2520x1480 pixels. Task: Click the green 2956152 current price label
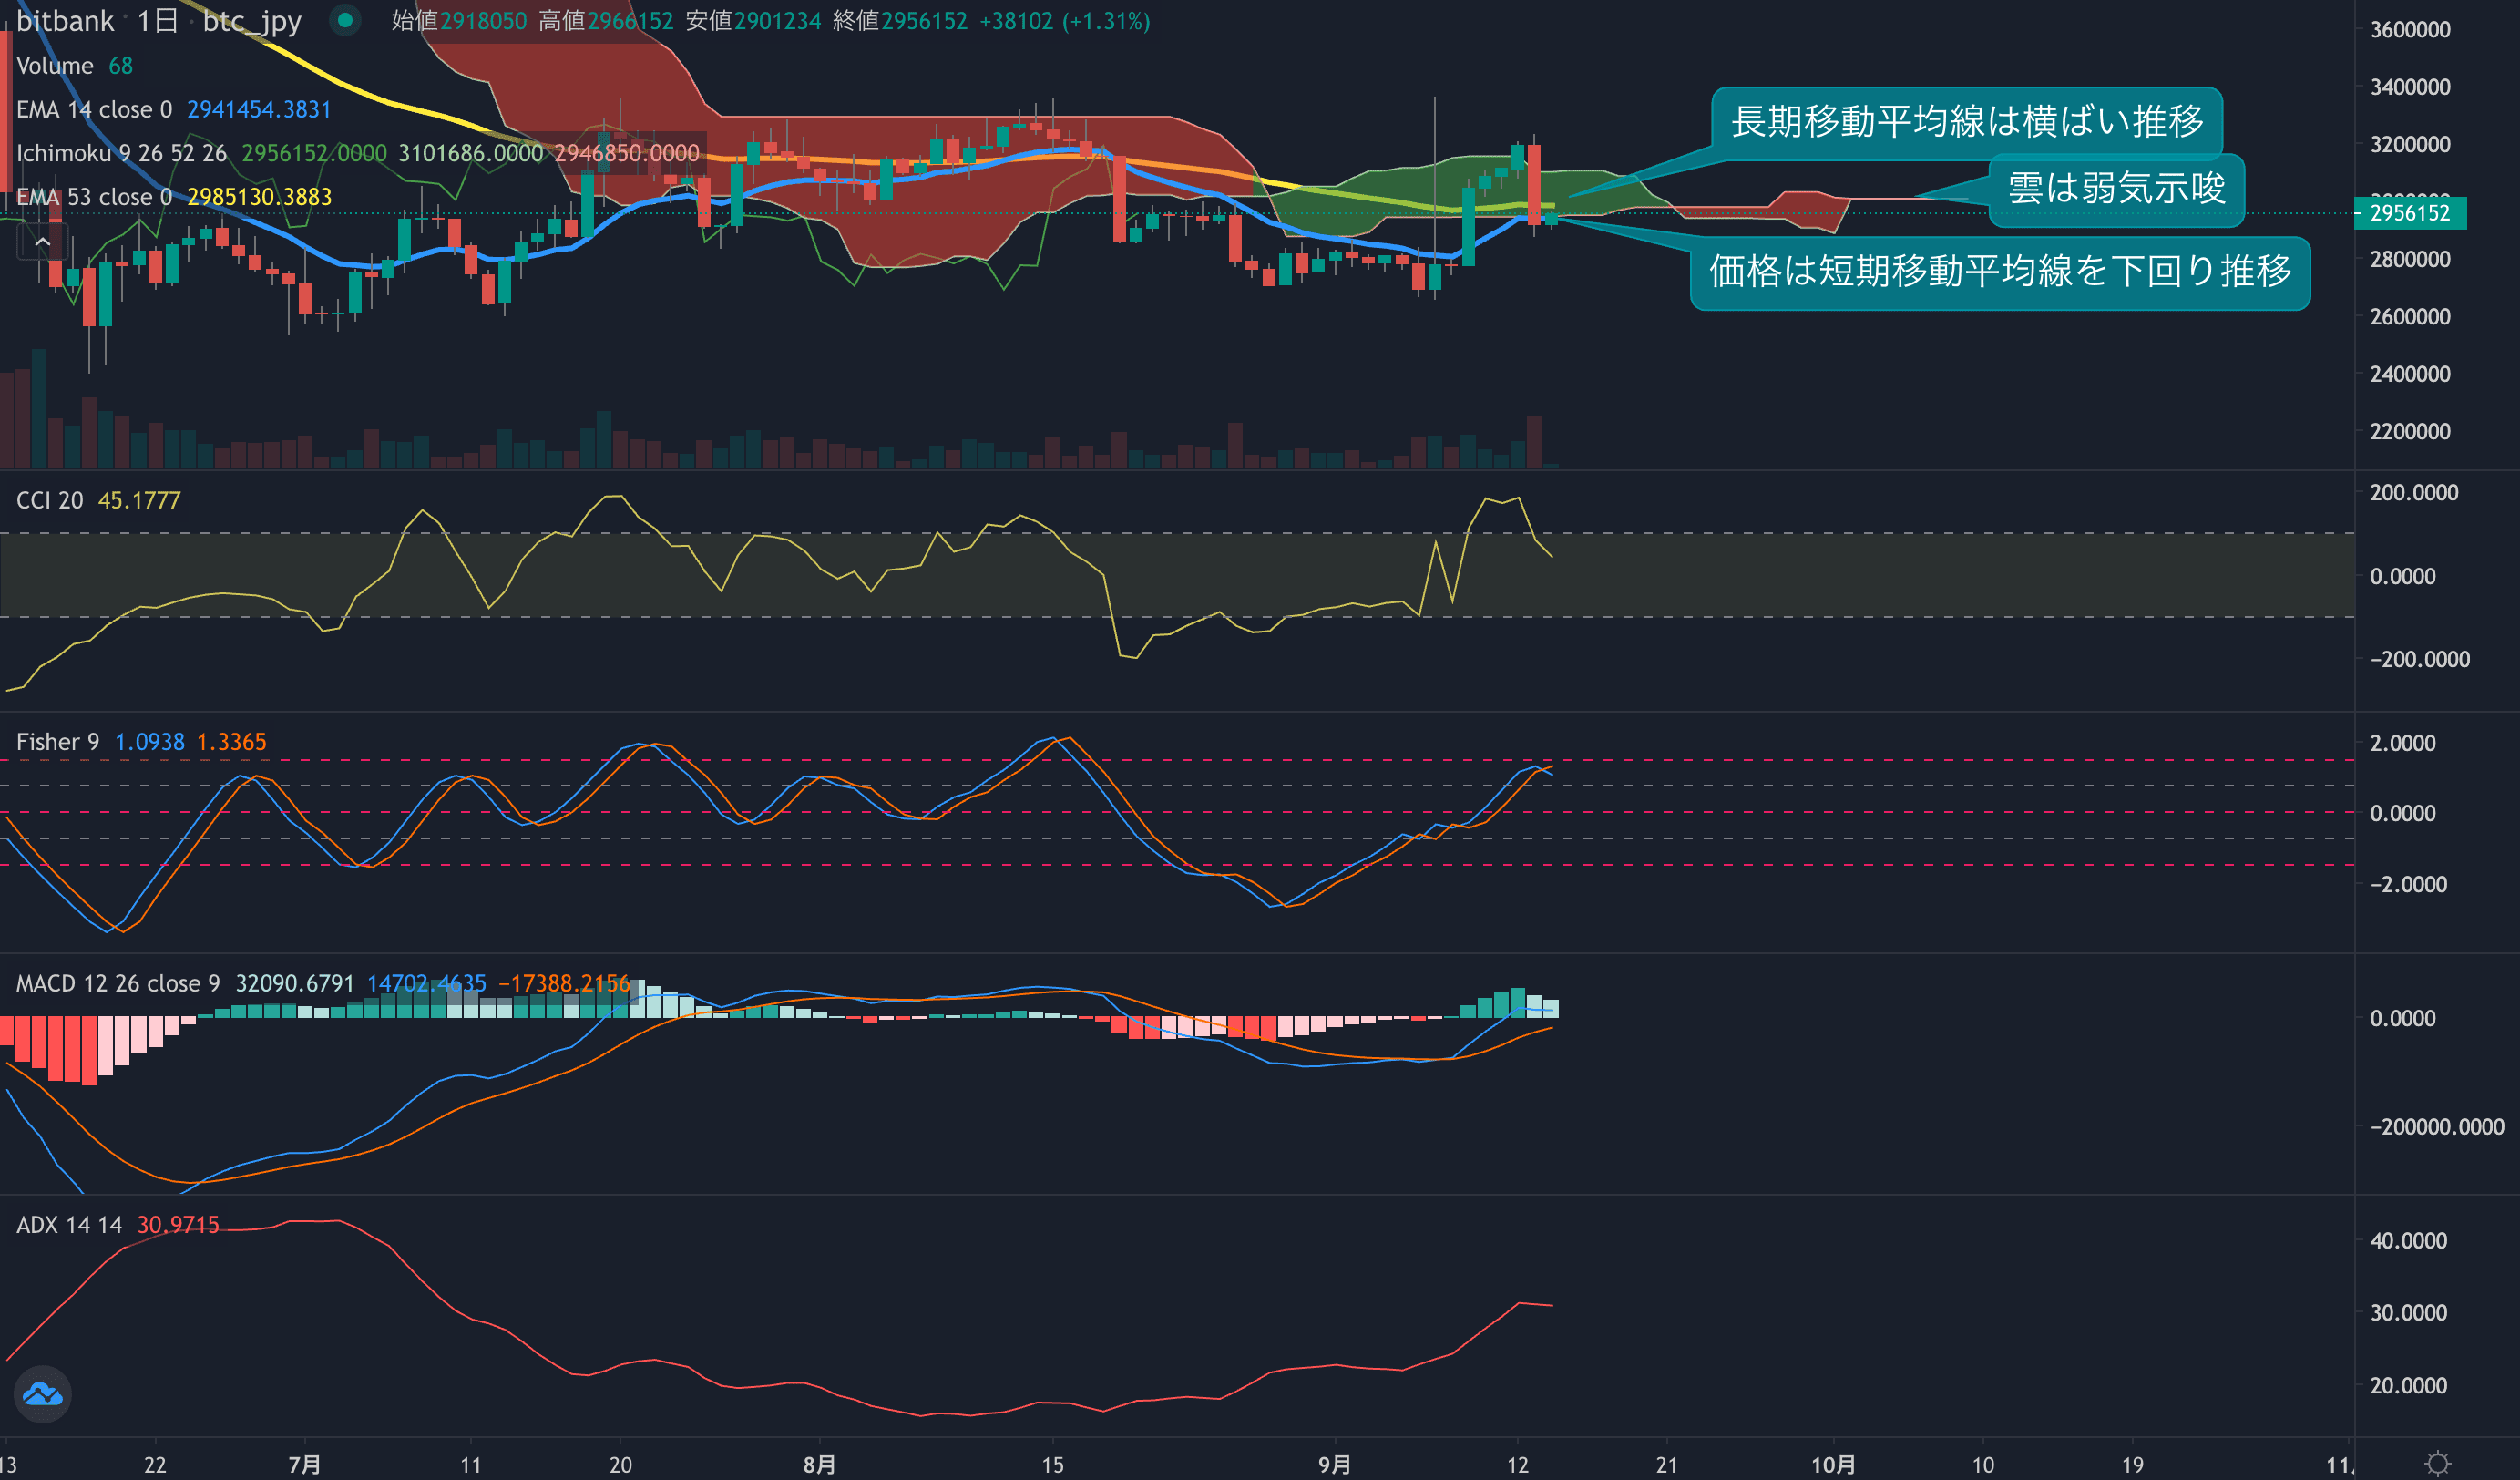coord(2409,213)
